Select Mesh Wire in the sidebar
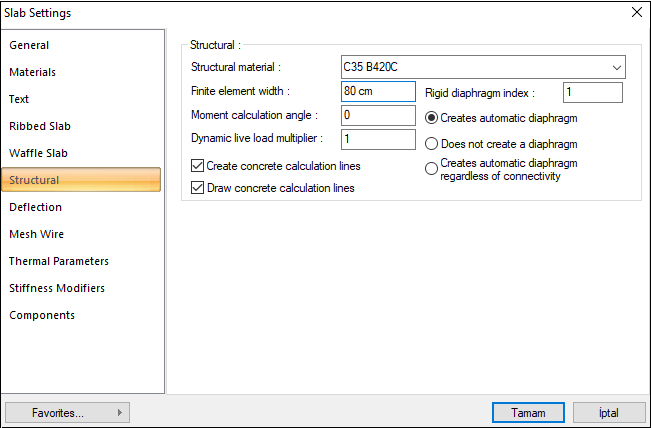This screenshot has width=651, height=428. (36, 234)
